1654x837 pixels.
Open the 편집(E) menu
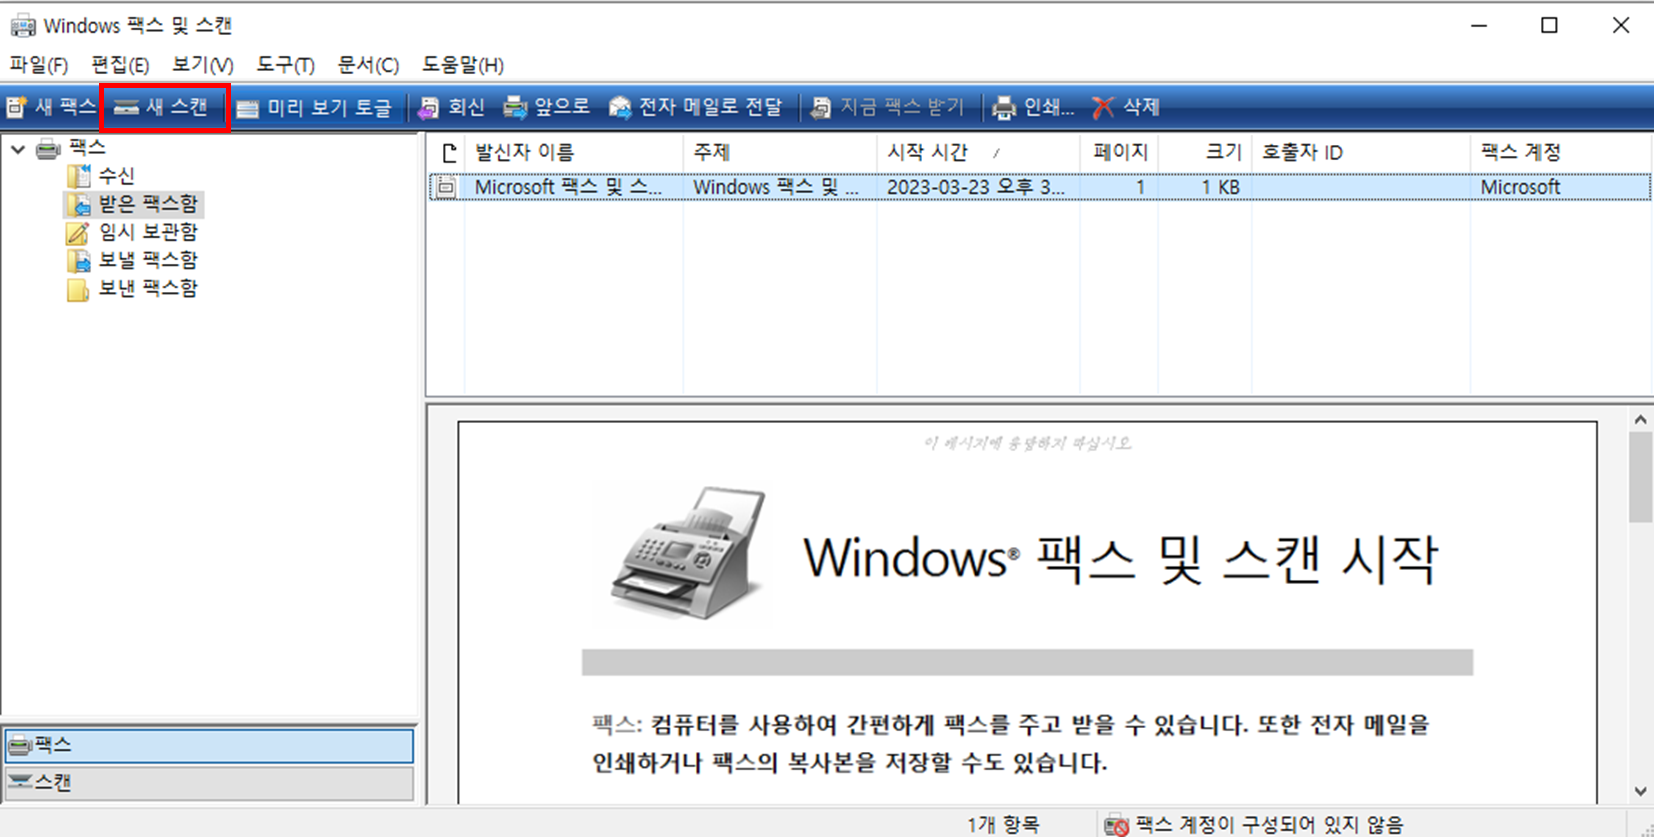click(x=120, y=65)
